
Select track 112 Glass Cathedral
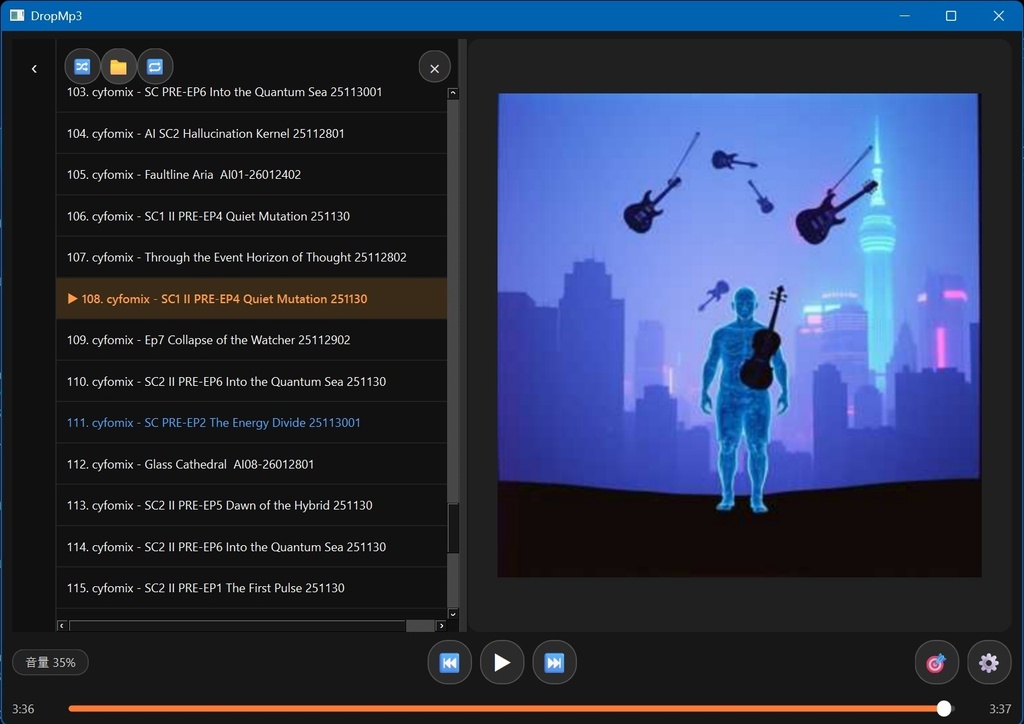tap(251, 464)
